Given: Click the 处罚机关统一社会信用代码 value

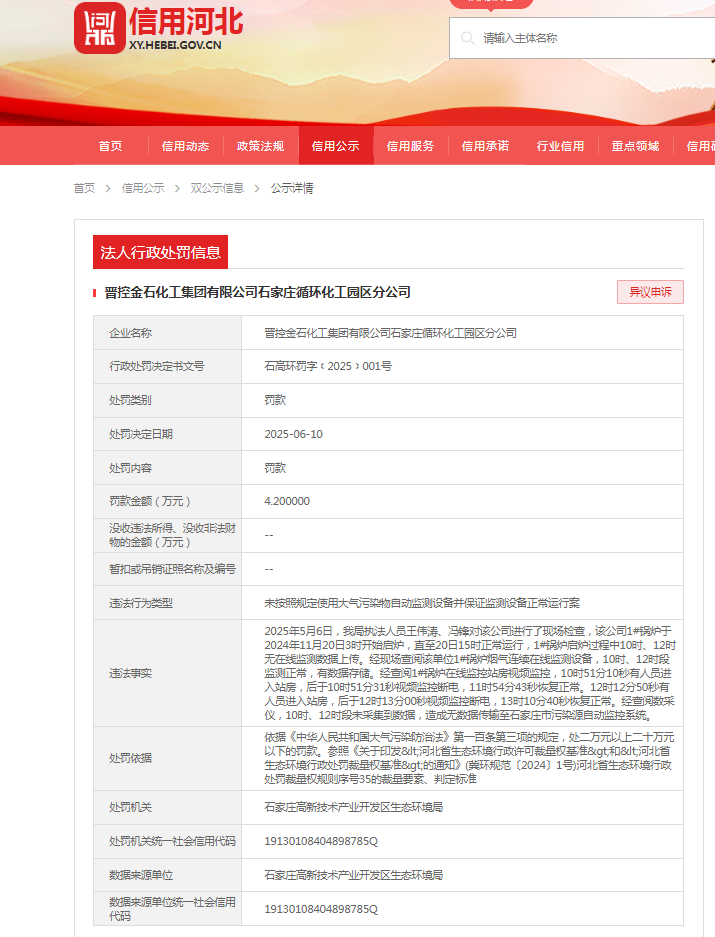Looking at the screenshot, I should click(x=321, y=841).
